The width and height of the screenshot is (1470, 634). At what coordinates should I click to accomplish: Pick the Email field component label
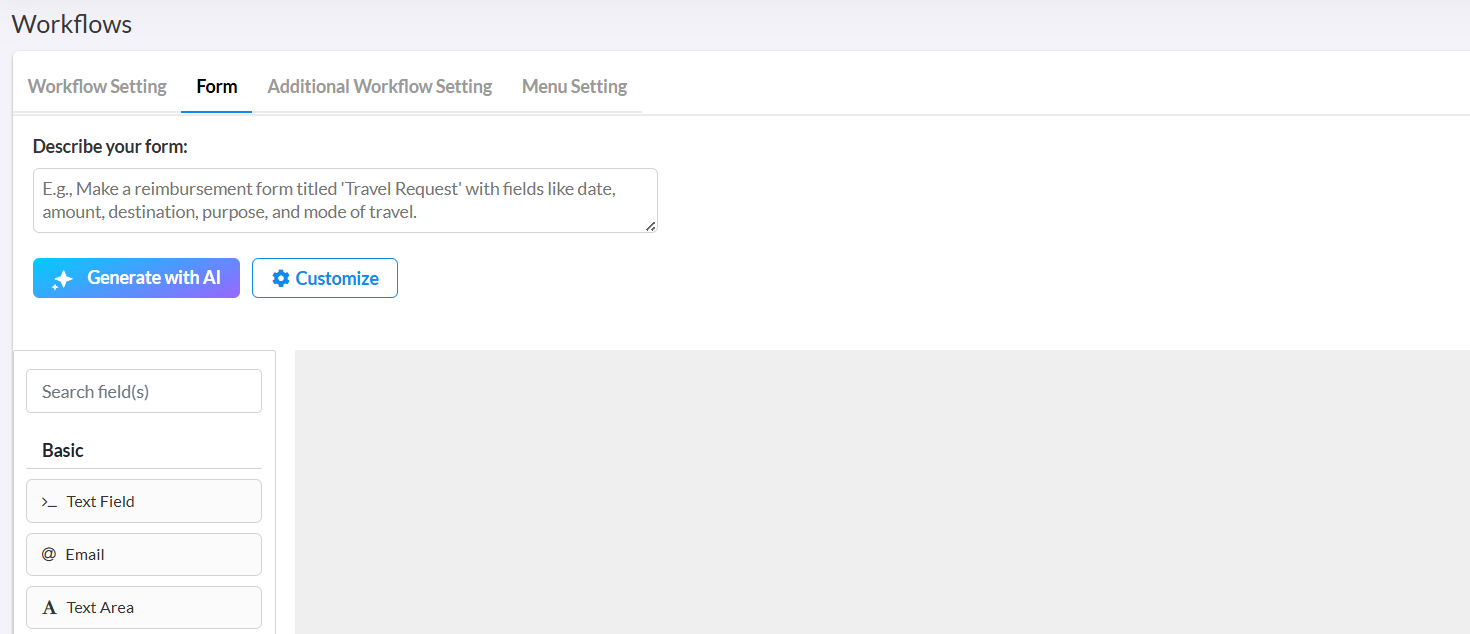(85, 554)
